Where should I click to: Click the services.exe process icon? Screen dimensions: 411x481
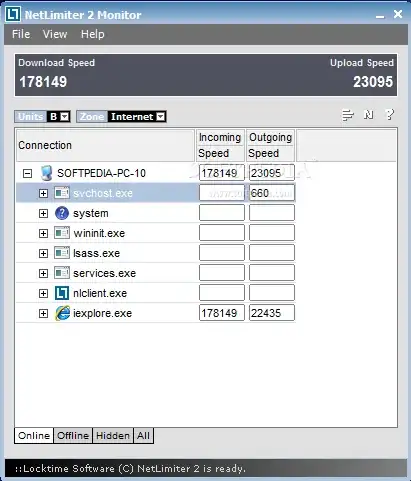point(62,273)
